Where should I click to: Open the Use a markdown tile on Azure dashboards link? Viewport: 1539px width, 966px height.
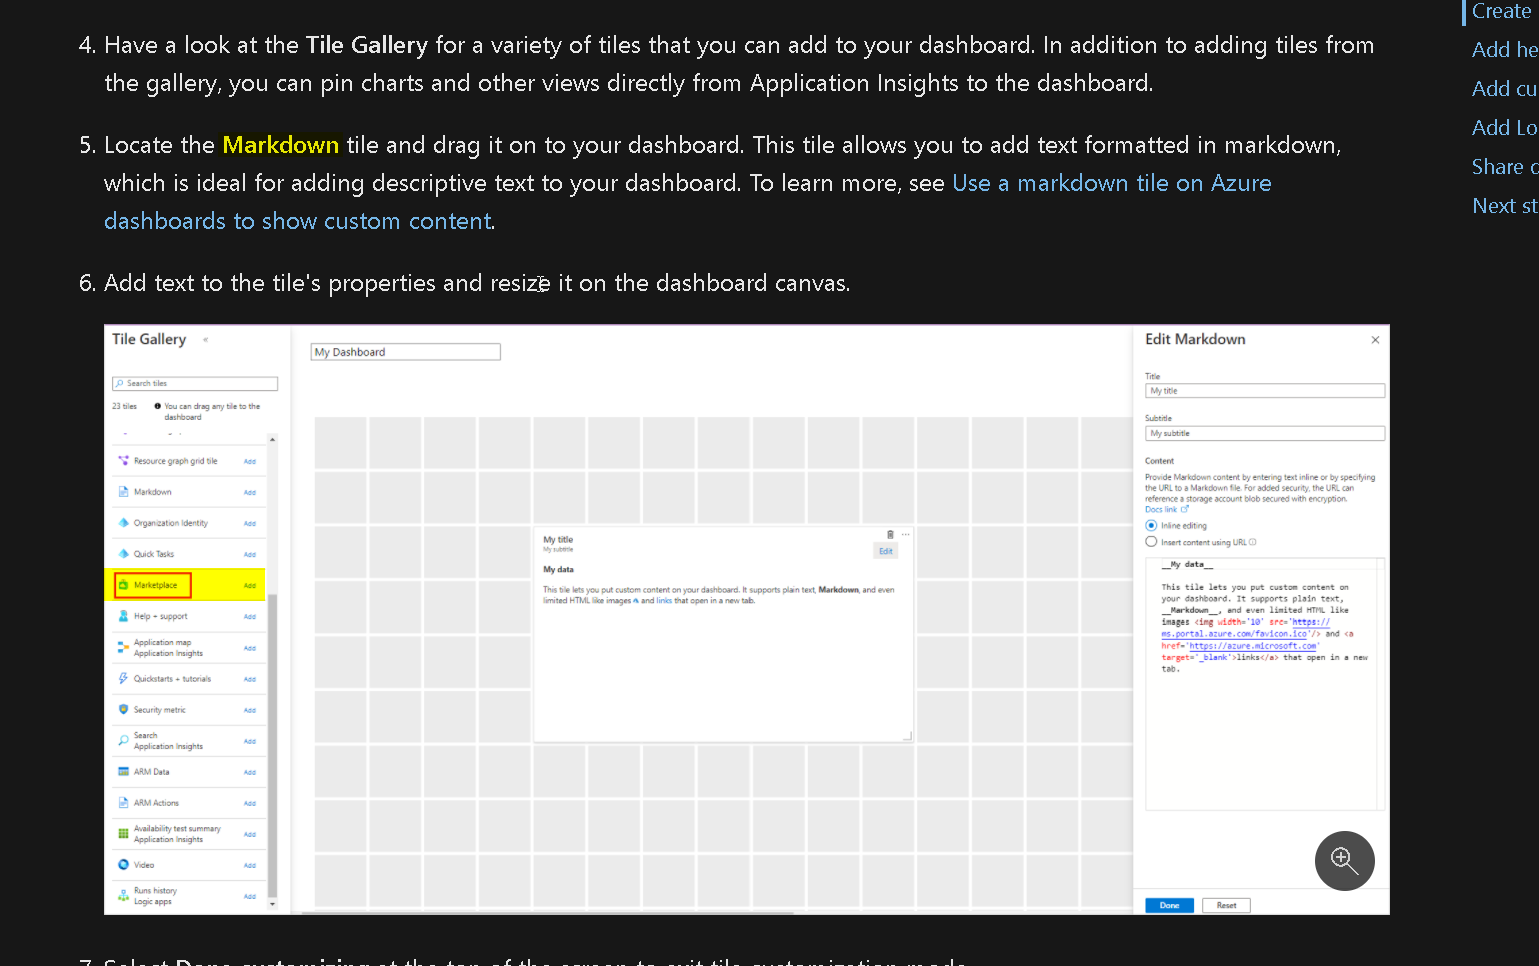(1112, 183)
